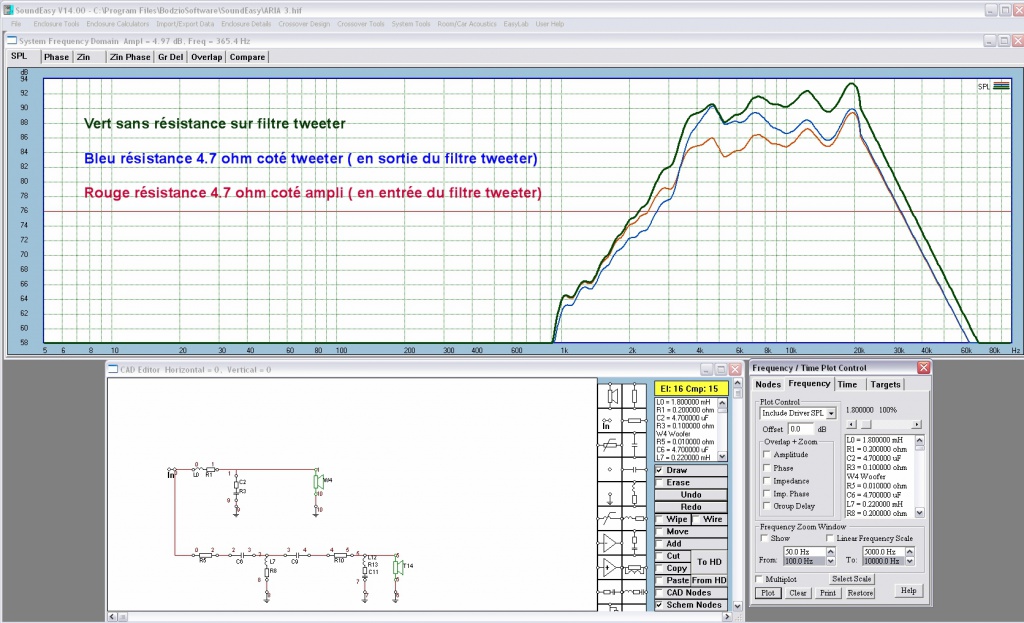Screen dimensions: 1024x623
Task: Click the Offset dB input field
Action: [x=801, y=429]
